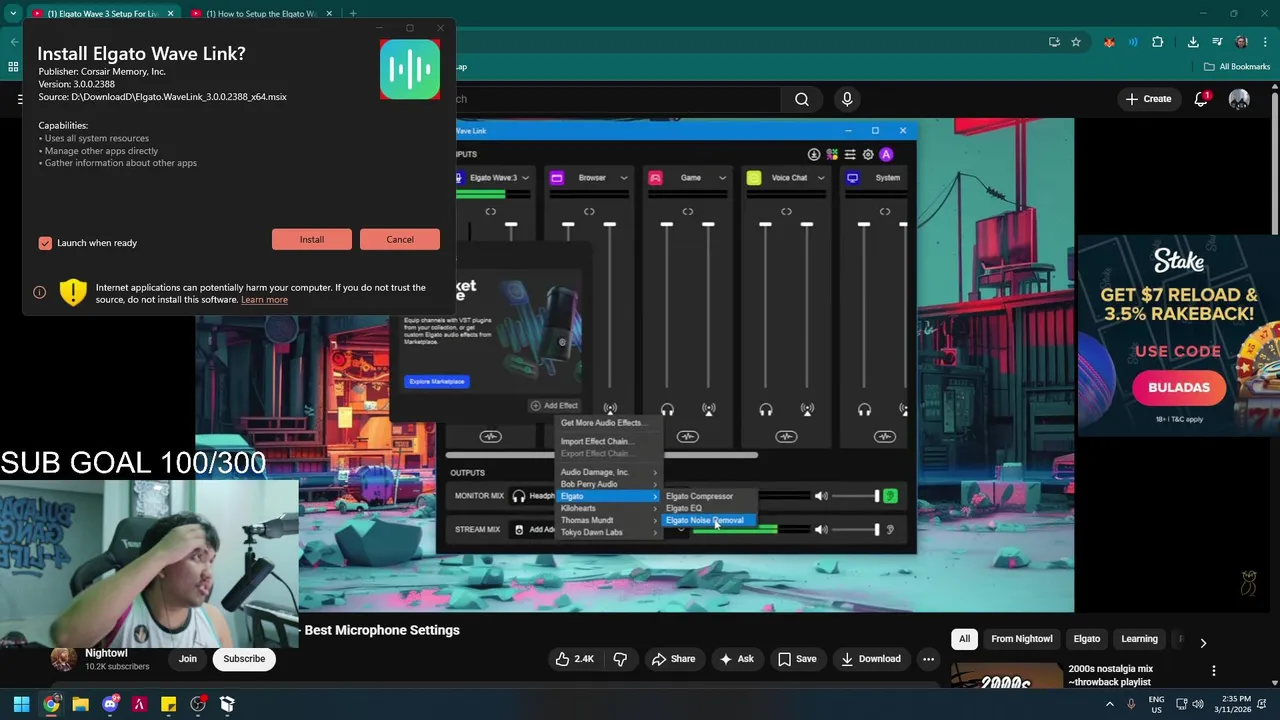This screenshot has height=720, width=1280.
Task: Expand the Thomas Mundt submenu
Action: pyautogui.click(x=609, y=520)
